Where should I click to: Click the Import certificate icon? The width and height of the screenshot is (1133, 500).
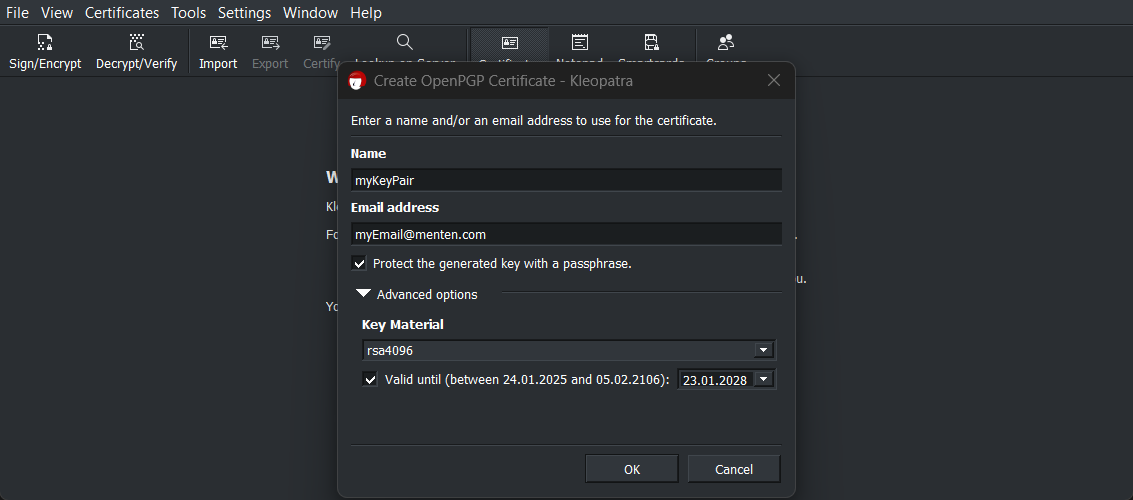[x=218, y=43]
